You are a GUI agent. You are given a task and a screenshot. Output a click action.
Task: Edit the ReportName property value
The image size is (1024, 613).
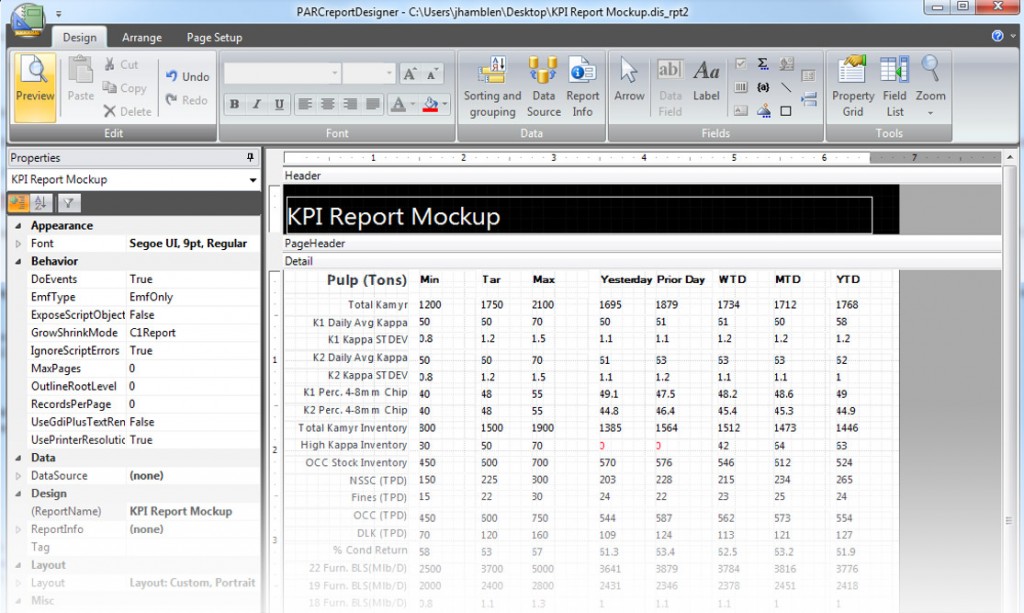(x=193, y=511)
